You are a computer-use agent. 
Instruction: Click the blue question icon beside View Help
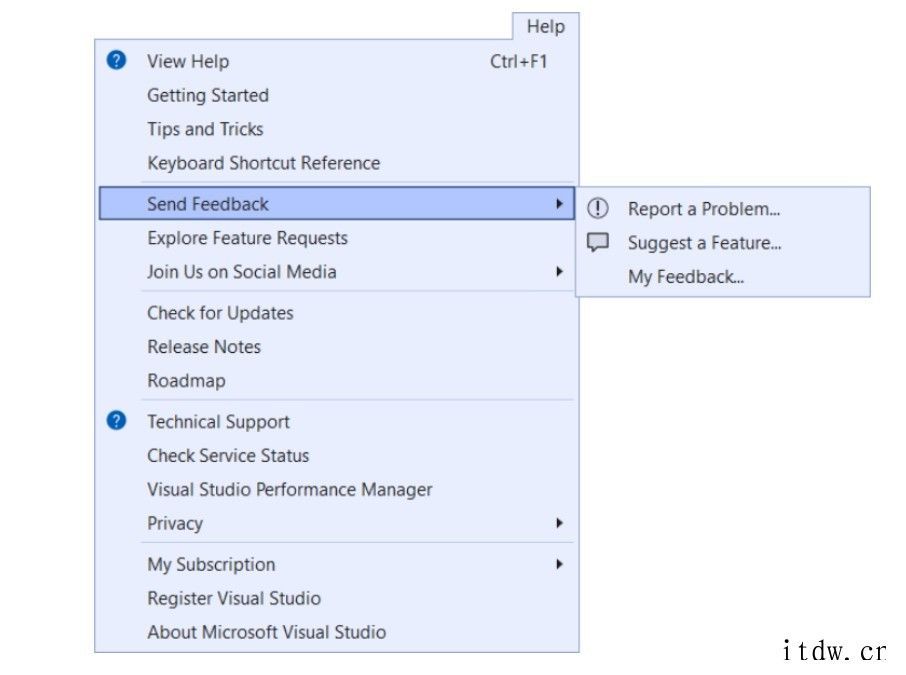(116, 60)
